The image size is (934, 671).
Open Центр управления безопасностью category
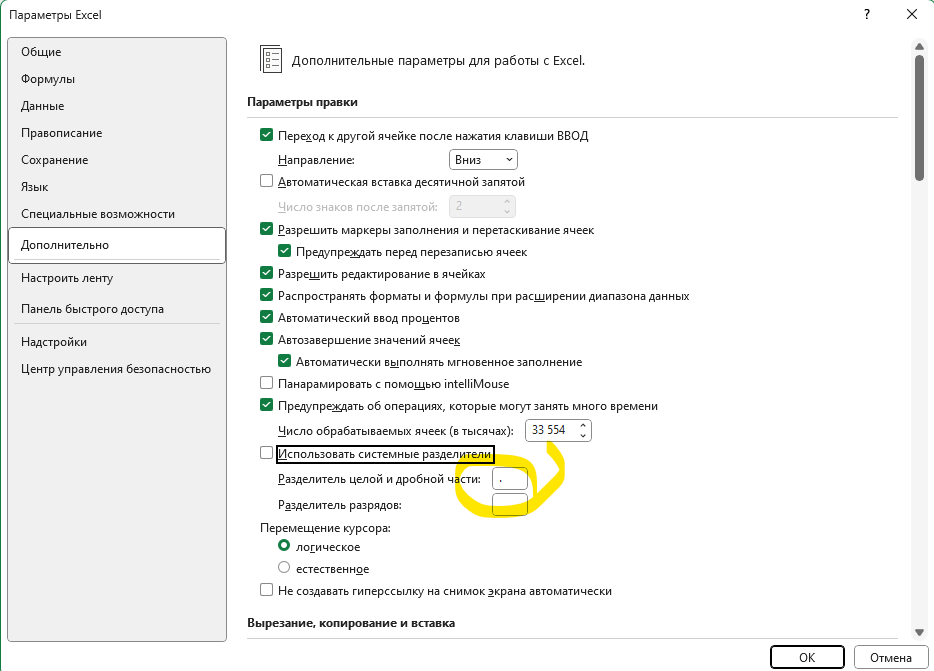click(116, 369)
